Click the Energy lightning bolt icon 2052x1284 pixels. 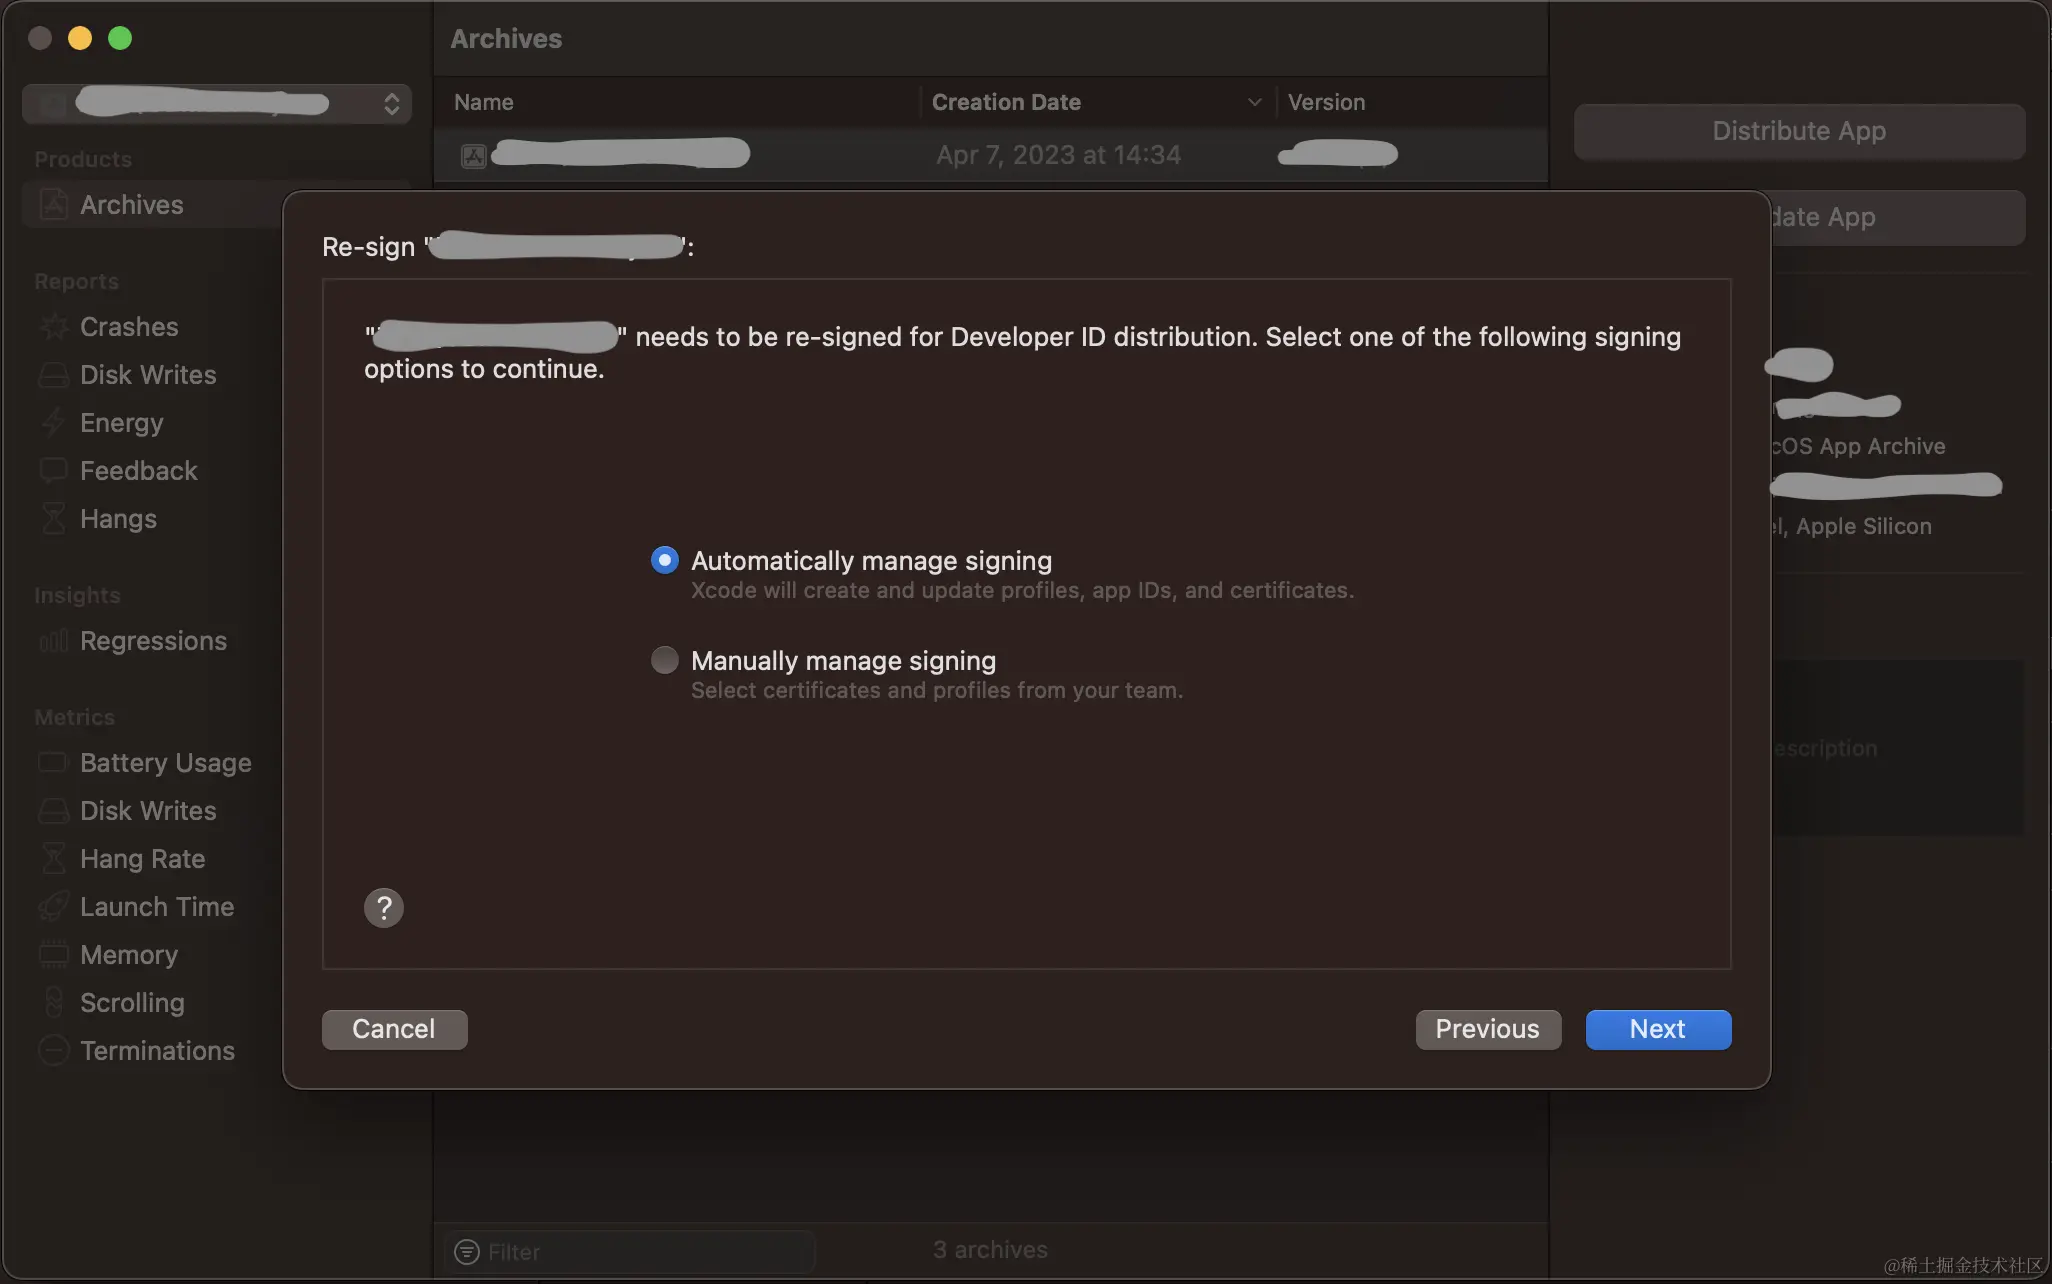(x=54, y=423)
